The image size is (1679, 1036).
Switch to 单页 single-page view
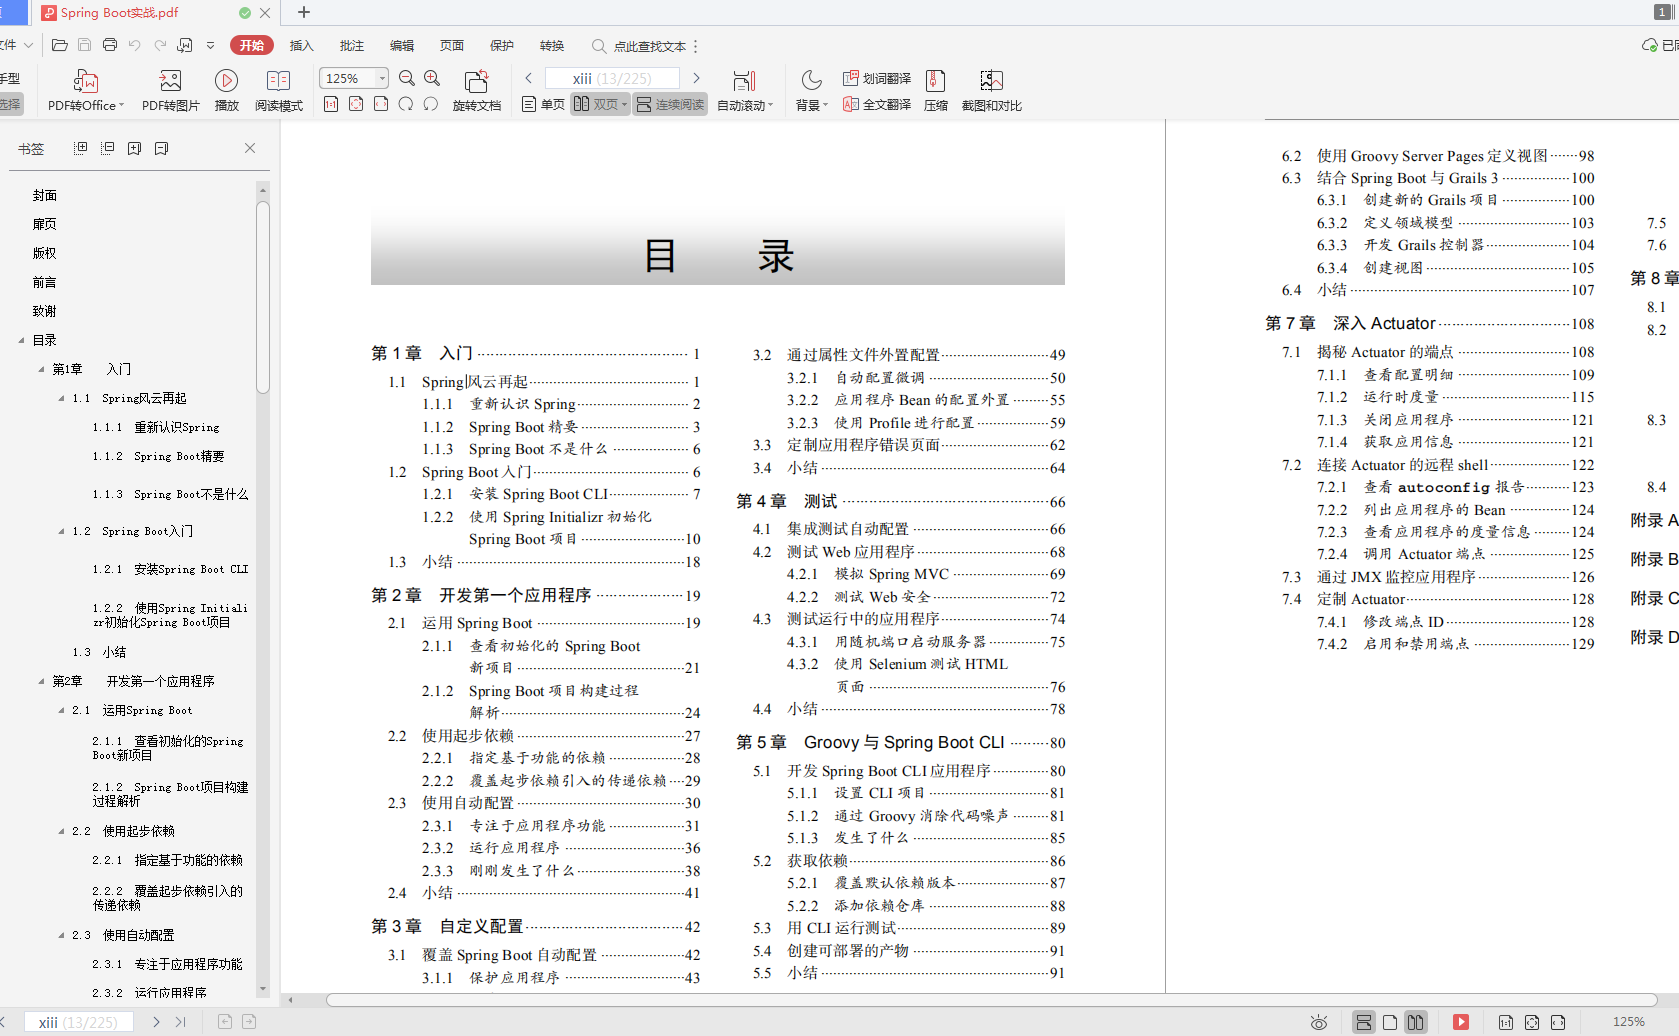coord(543,104)
